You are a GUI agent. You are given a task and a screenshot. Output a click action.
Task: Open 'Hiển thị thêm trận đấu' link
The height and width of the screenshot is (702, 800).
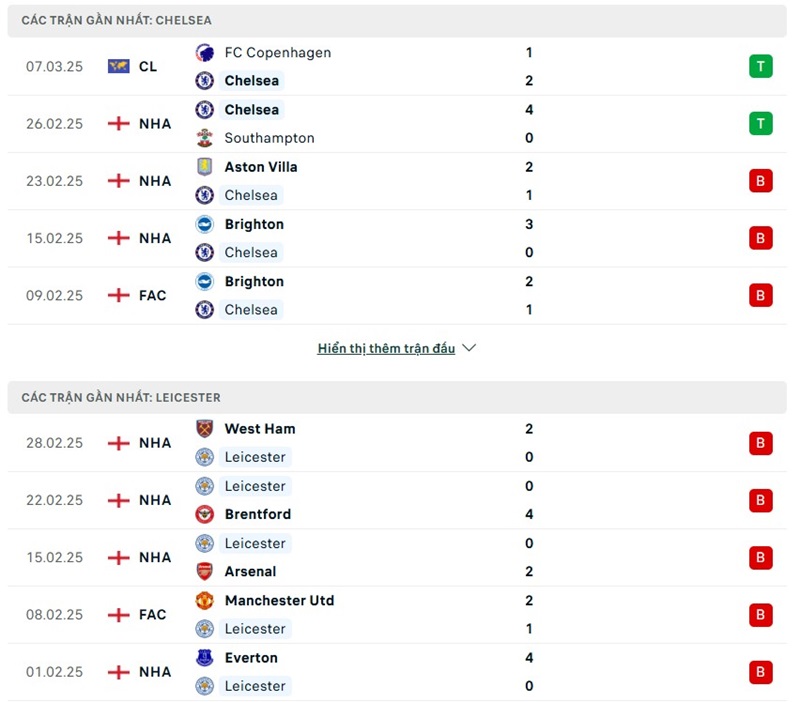click(386, 348)
